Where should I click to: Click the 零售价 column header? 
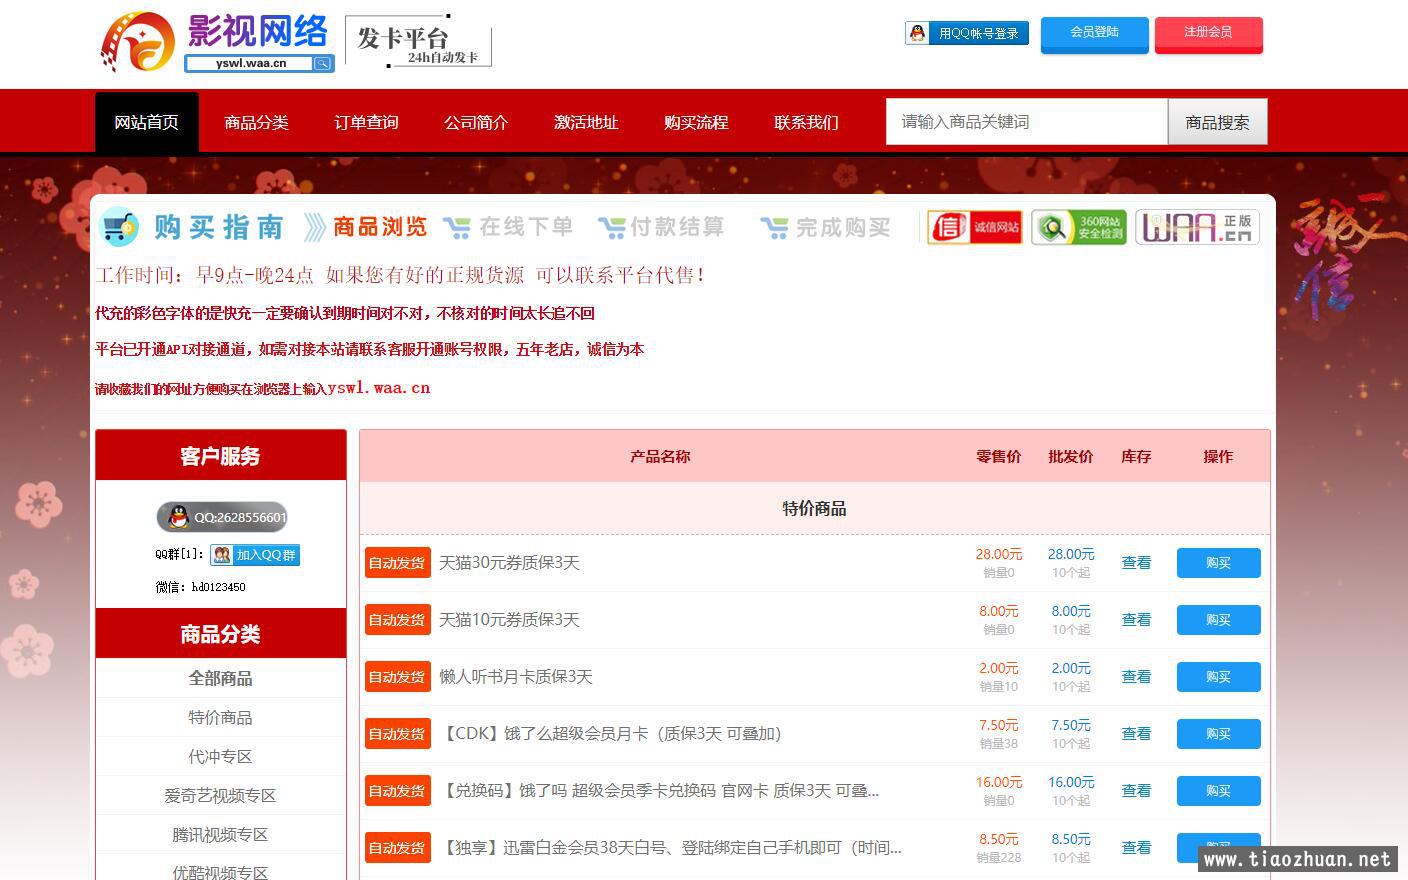pyautogui.click(x=998, y=456)
